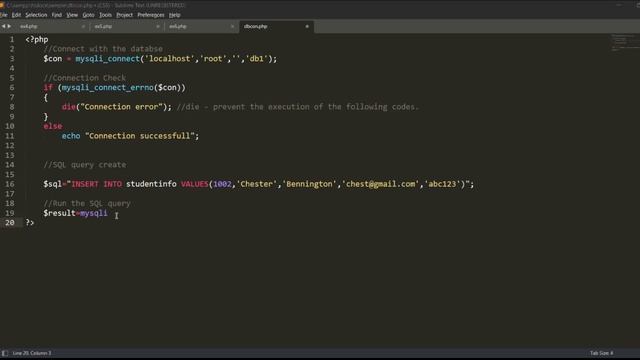
Task: Click the 'db1' string
Action: pos(257,59)
